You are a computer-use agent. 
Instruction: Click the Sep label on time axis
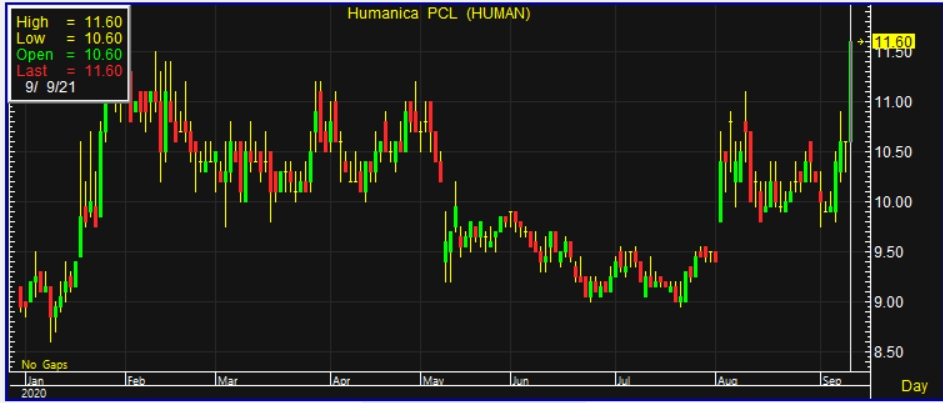coord(832,380)
